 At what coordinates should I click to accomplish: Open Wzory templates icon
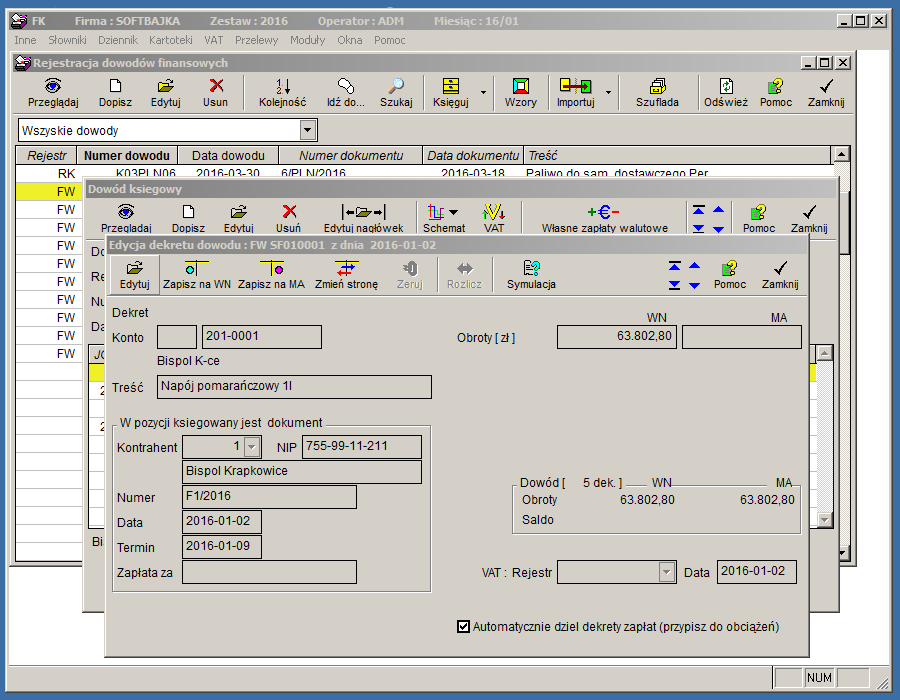521,93
